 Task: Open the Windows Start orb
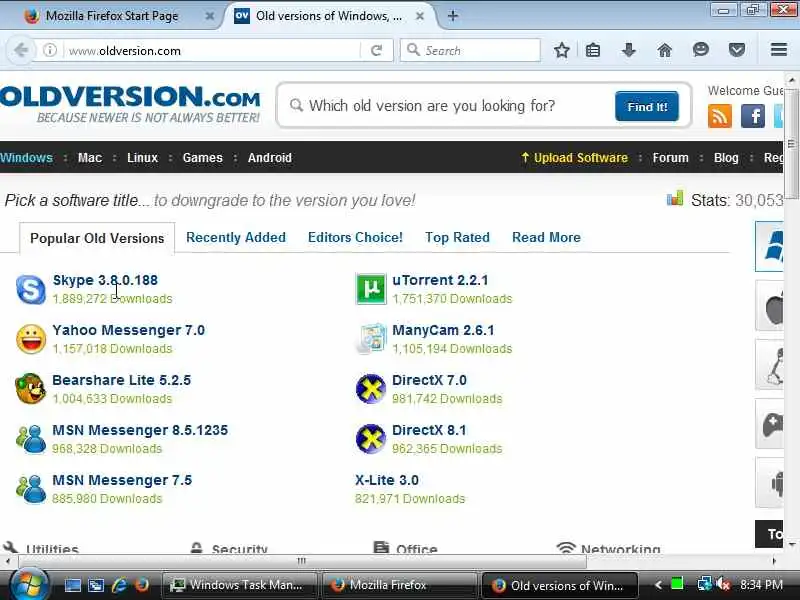30,585
